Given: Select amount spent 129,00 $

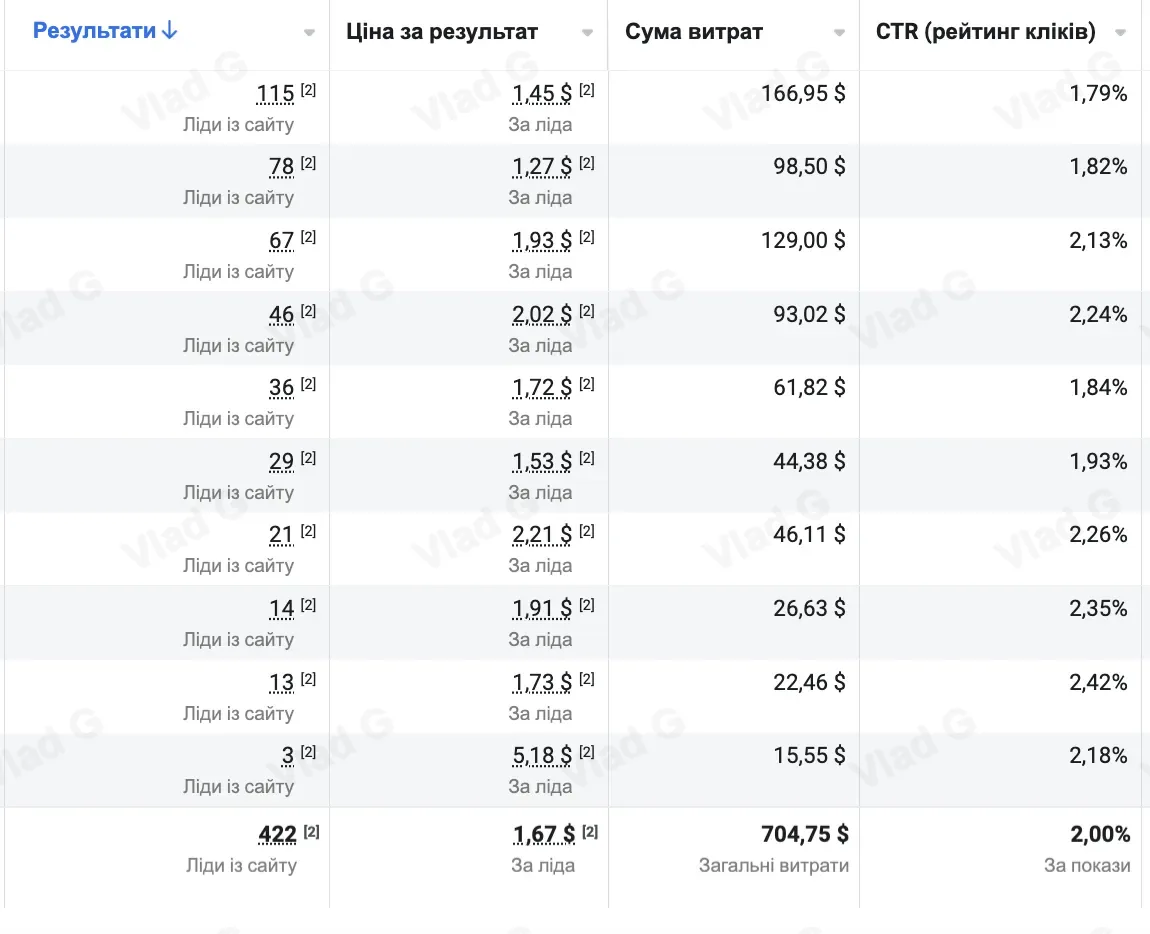Looking at the screenshot, I should (x=803, y=240).
